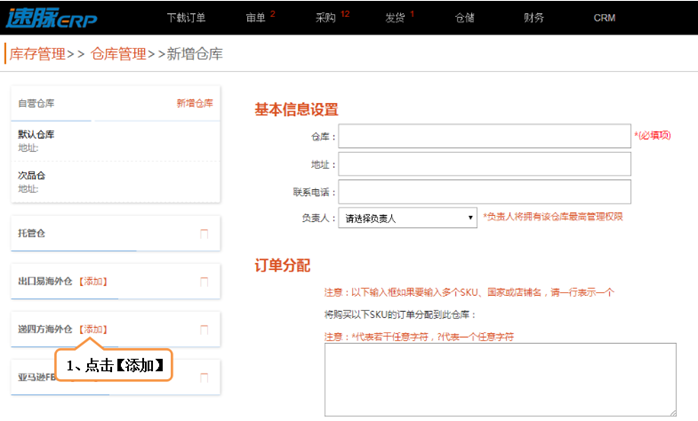Screen dimensions: 698x421
Task: Click the icon on the 出口易海外仓 row
Action: coord(205,282)
